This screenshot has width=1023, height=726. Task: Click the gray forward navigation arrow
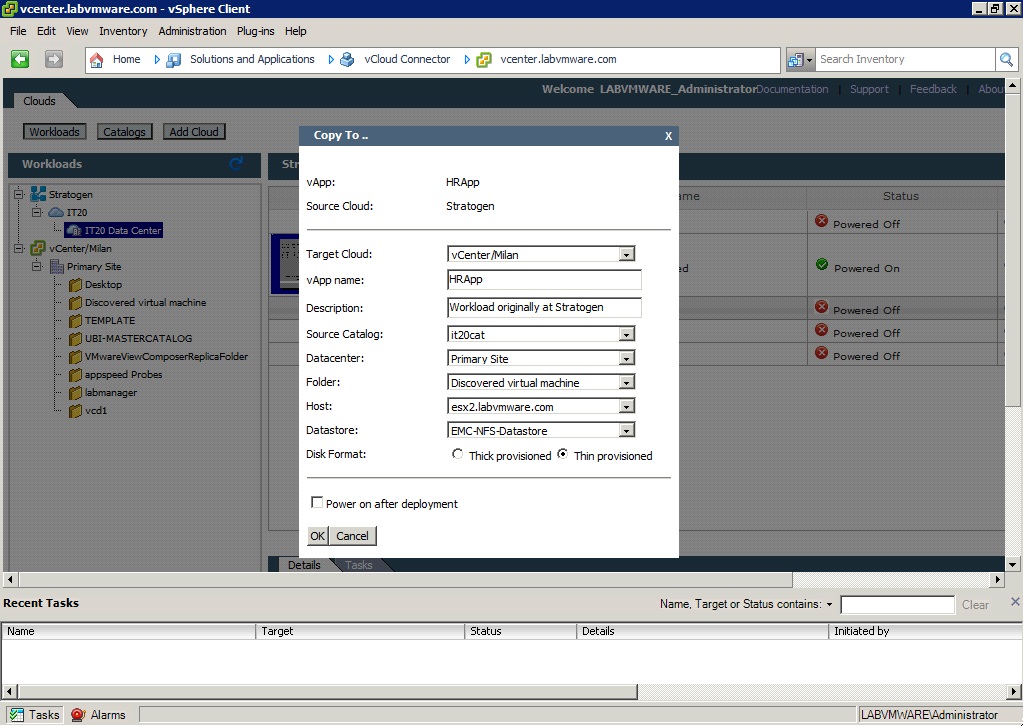tap(53, 59)
